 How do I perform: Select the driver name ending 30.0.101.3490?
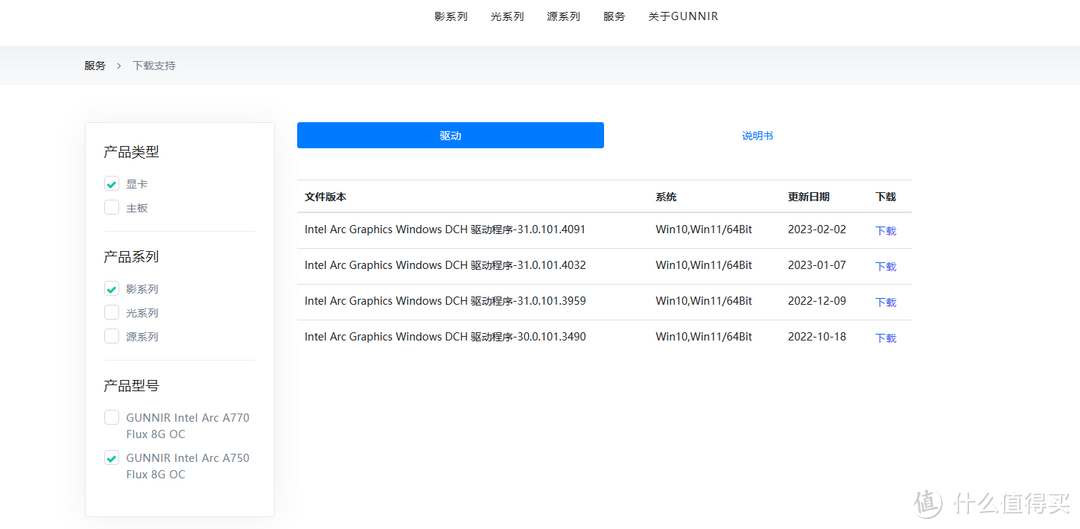(x=445, y=337)
